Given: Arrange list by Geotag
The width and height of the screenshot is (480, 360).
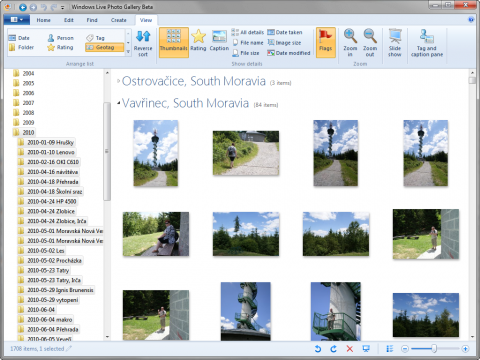Looking at the screenshot, I should click(104, 47).
